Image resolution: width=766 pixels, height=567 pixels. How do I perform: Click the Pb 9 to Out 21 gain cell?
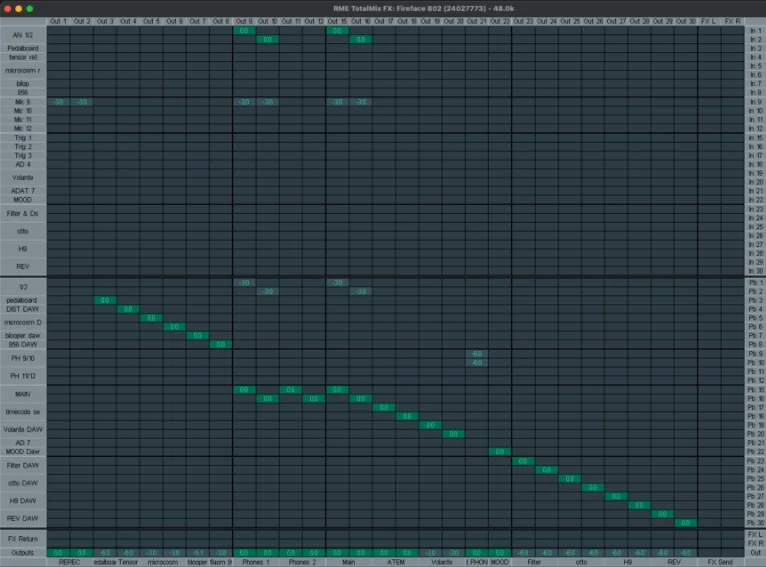point(476,354)
